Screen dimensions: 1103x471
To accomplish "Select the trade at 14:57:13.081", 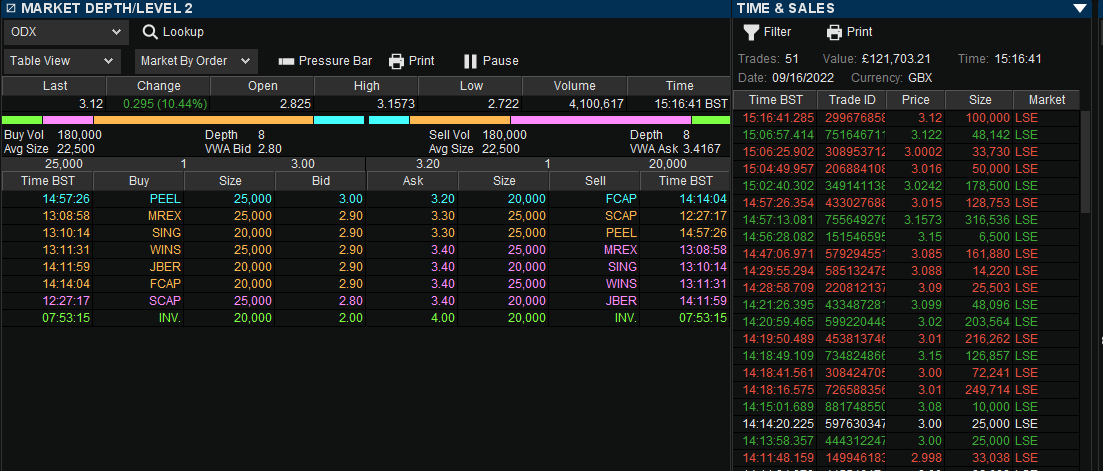I will pos(907,219).
